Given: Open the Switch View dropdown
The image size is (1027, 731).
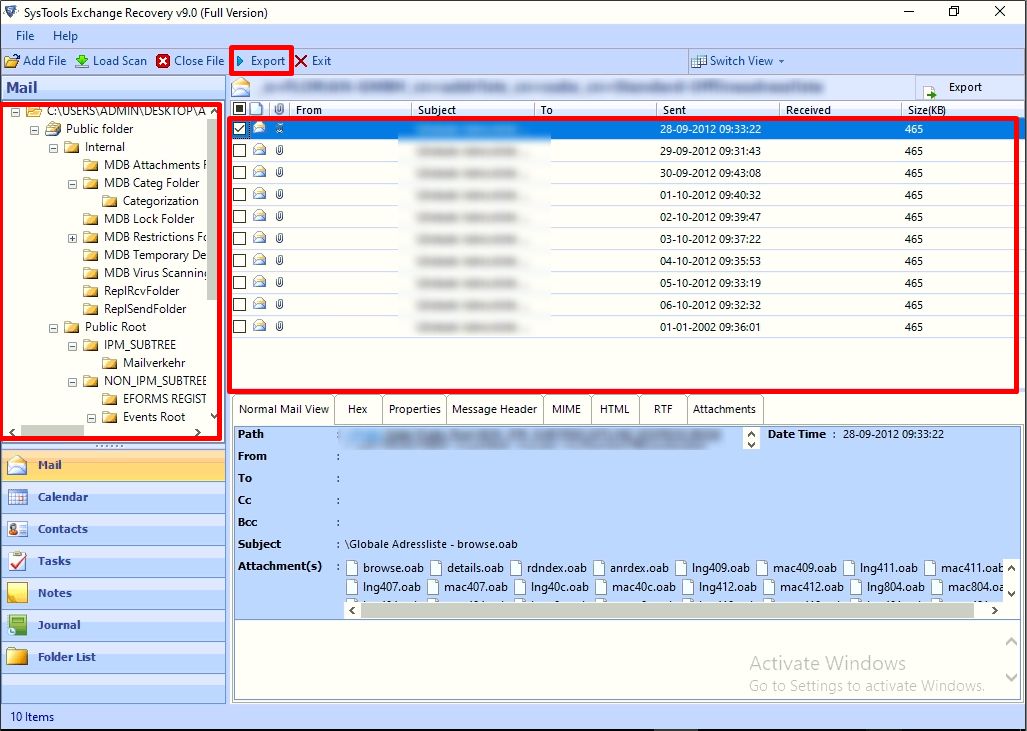Looking at the screenshot, I should [738, 61].
